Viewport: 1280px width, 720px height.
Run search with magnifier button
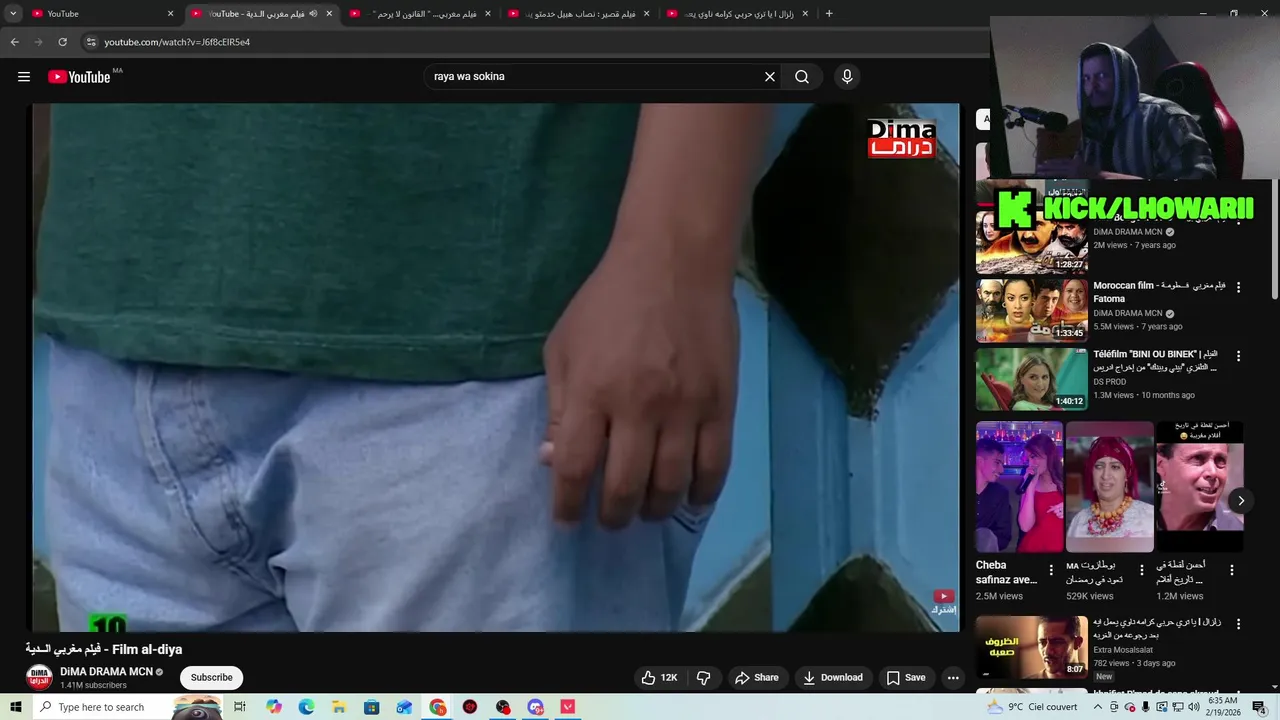pyautogui.click(x=802, y=77)
